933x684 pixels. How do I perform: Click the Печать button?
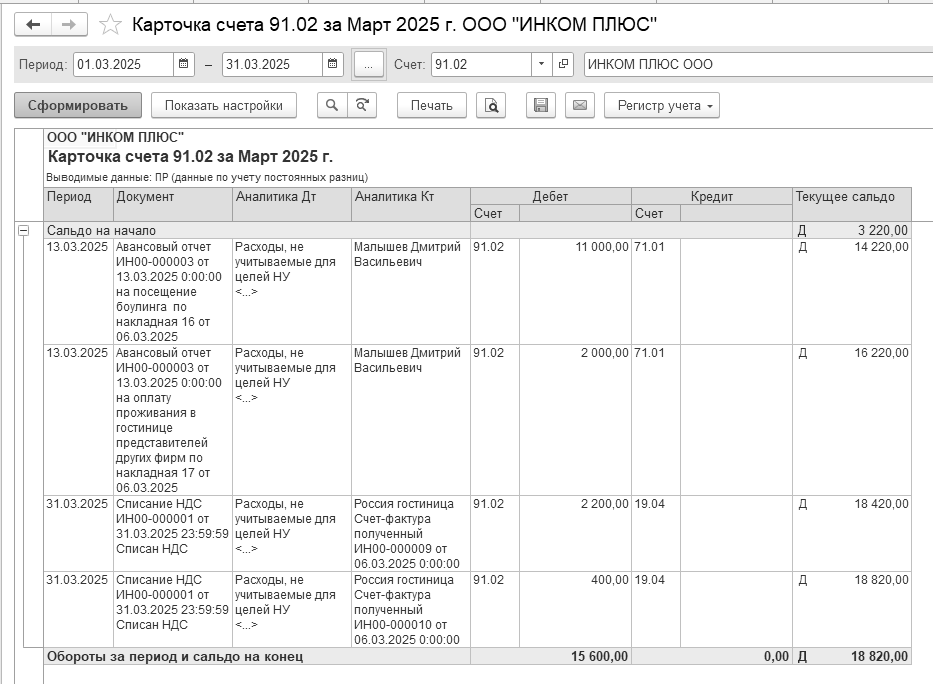click(431, 105)
